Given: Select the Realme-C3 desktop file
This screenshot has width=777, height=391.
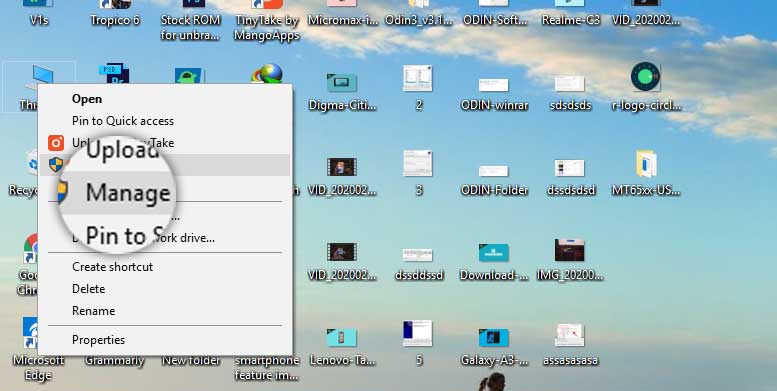Looking at the screenshot, I should (x=570, y=14).
